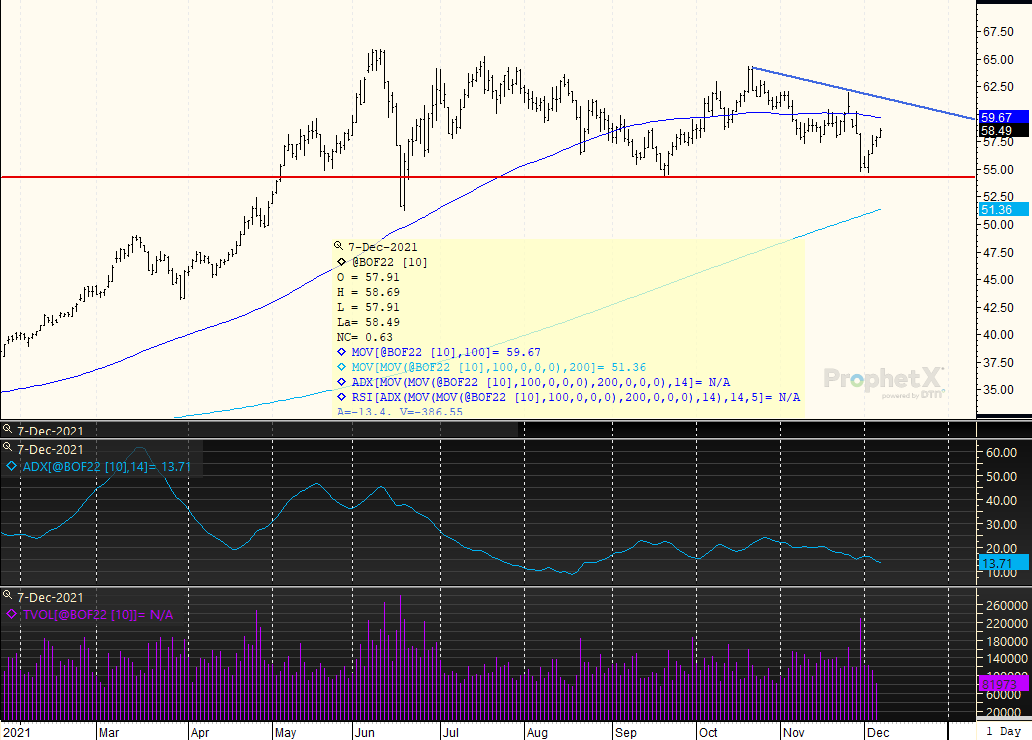Image resolution: width=1032 pixels, height=740 pixels.
Task: Click the 51.36 light-blue price tag
Action: [x=997, y=210]
